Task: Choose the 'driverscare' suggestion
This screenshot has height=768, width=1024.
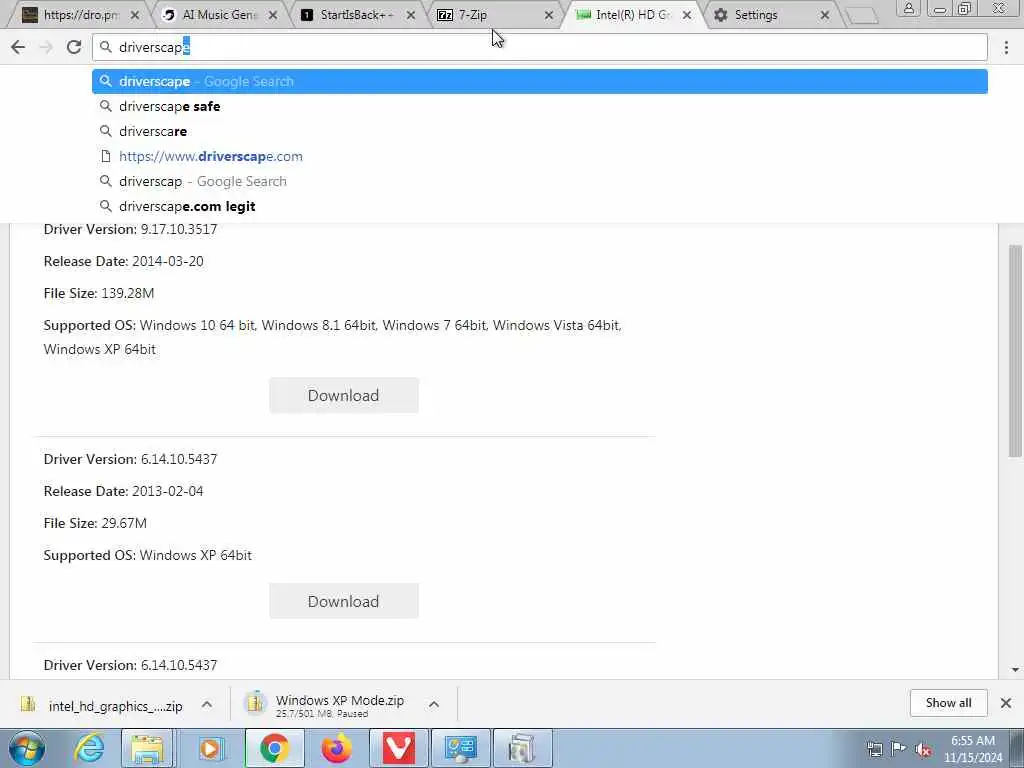Action: 539,131
